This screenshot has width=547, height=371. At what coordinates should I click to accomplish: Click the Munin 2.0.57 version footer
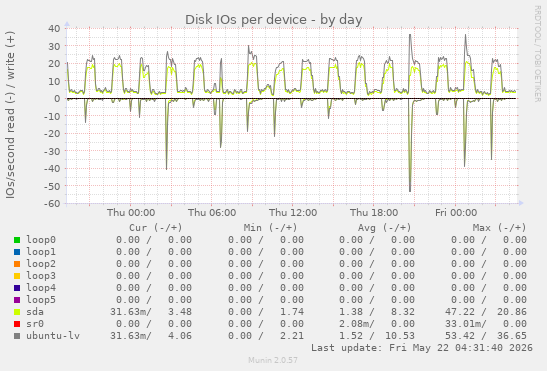click(x=273, y=360)
